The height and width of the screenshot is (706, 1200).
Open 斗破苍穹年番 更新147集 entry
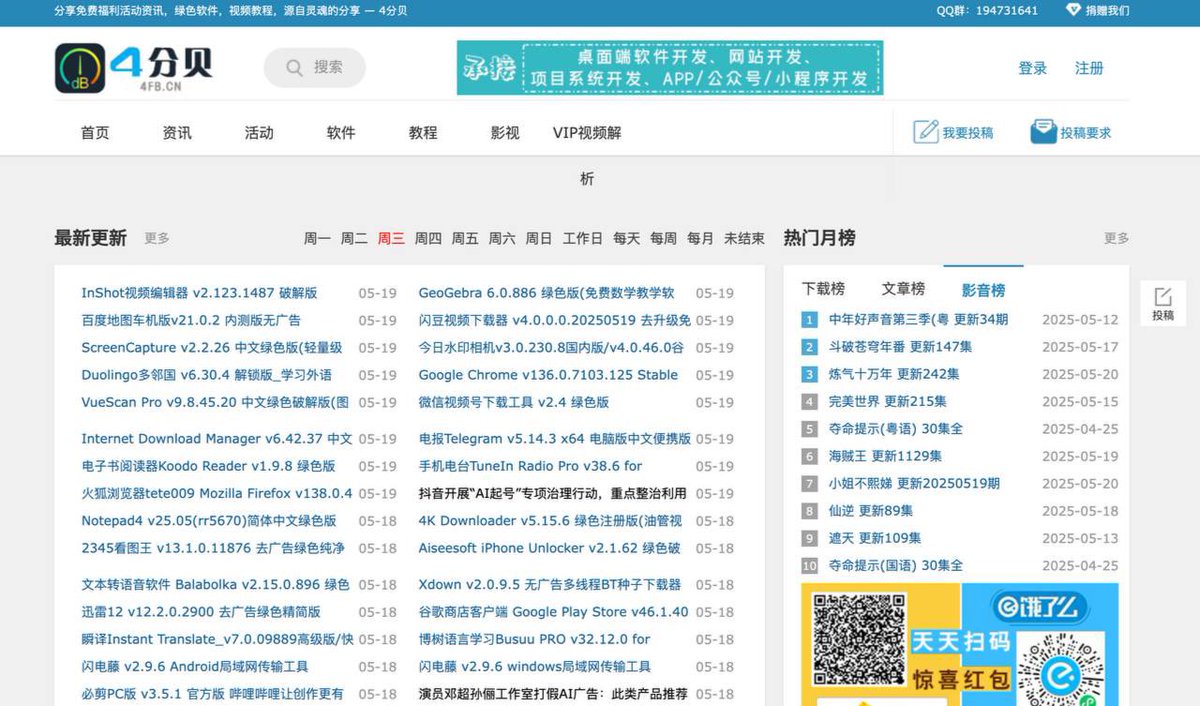pos(900,347)
